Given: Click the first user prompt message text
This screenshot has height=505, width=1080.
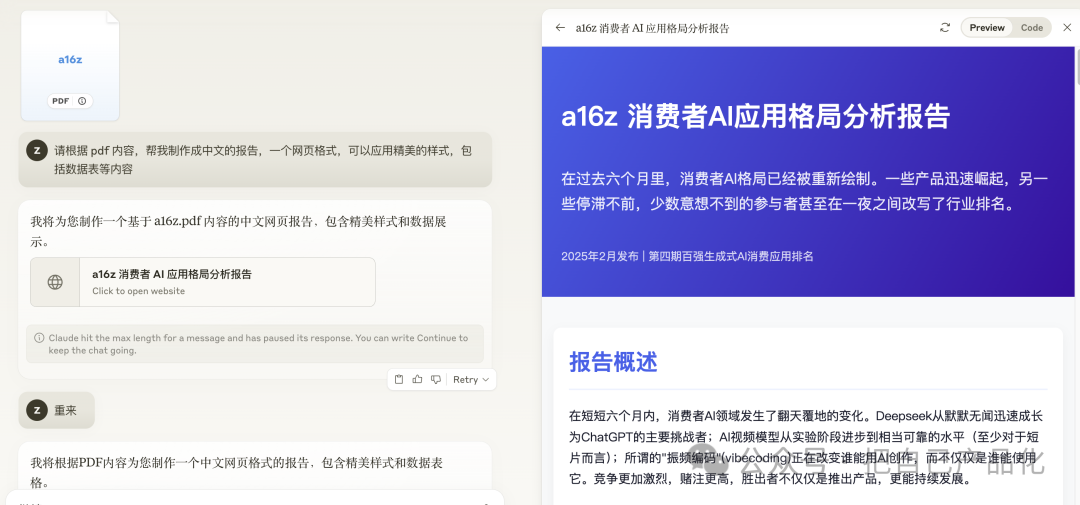Looking at the screenshot, I should tap(263, 159).
